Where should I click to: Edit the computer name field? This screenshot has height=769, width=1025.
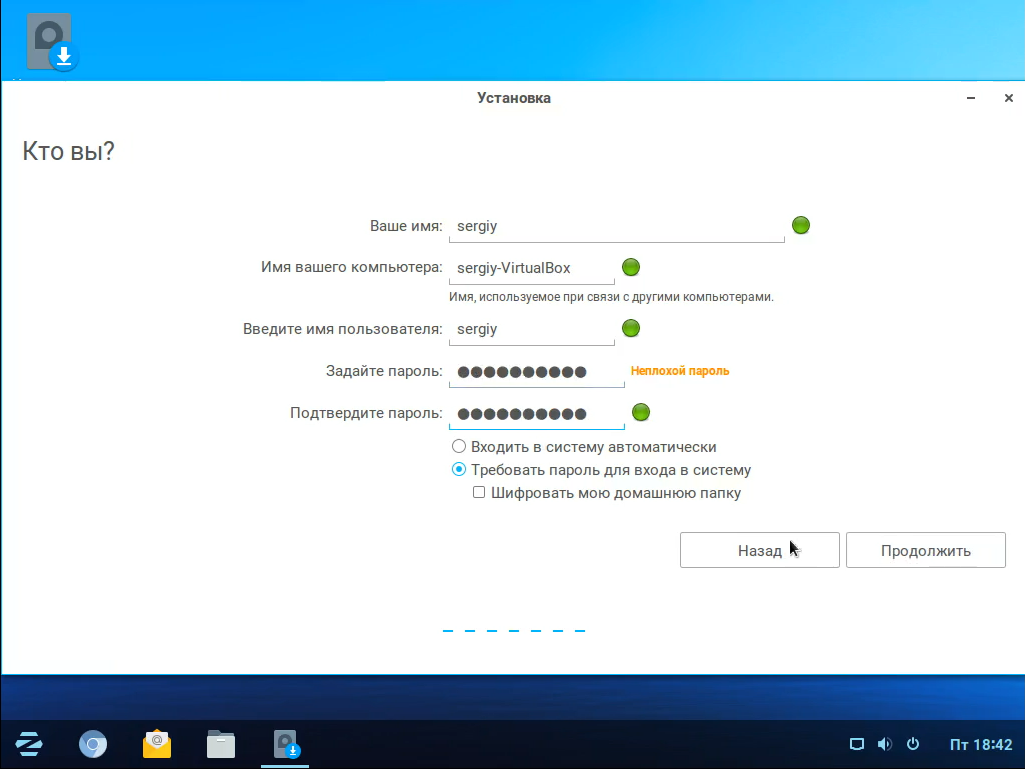[x=531, y=268]
